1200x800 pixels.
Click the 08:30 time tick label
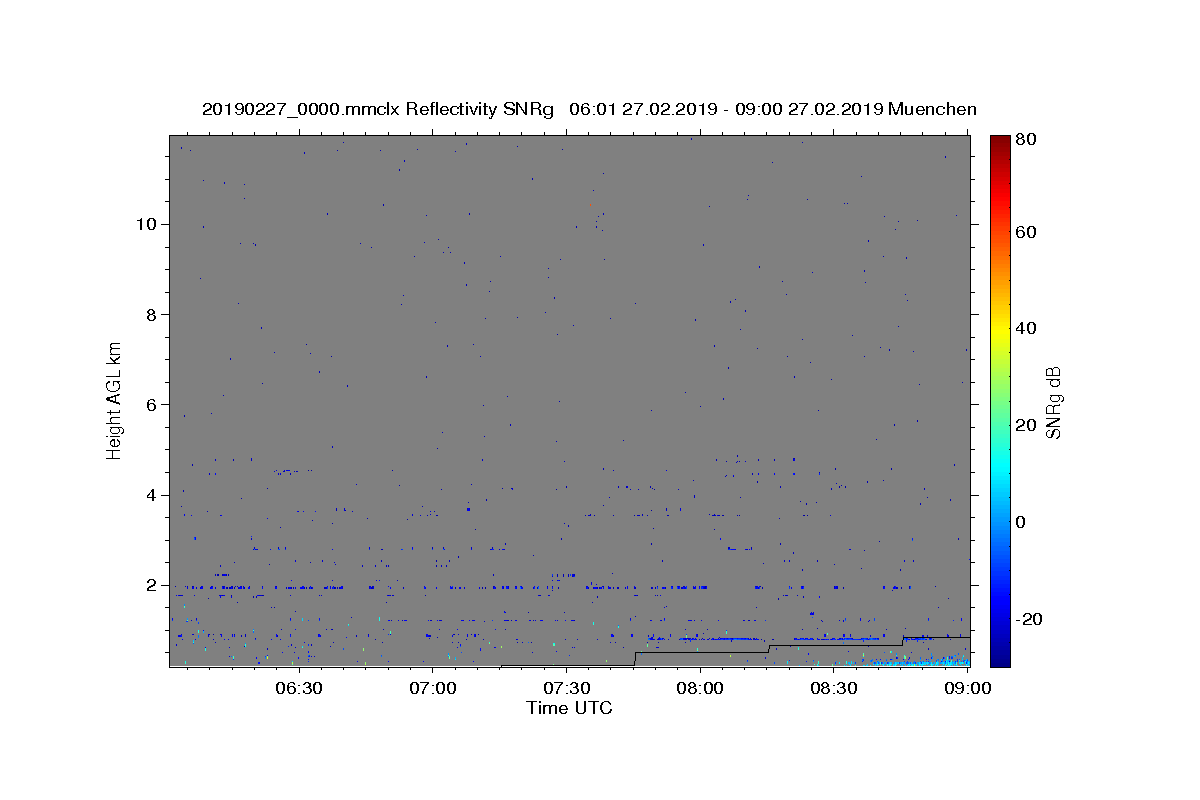pyautogui.click(x=834, y=688)
